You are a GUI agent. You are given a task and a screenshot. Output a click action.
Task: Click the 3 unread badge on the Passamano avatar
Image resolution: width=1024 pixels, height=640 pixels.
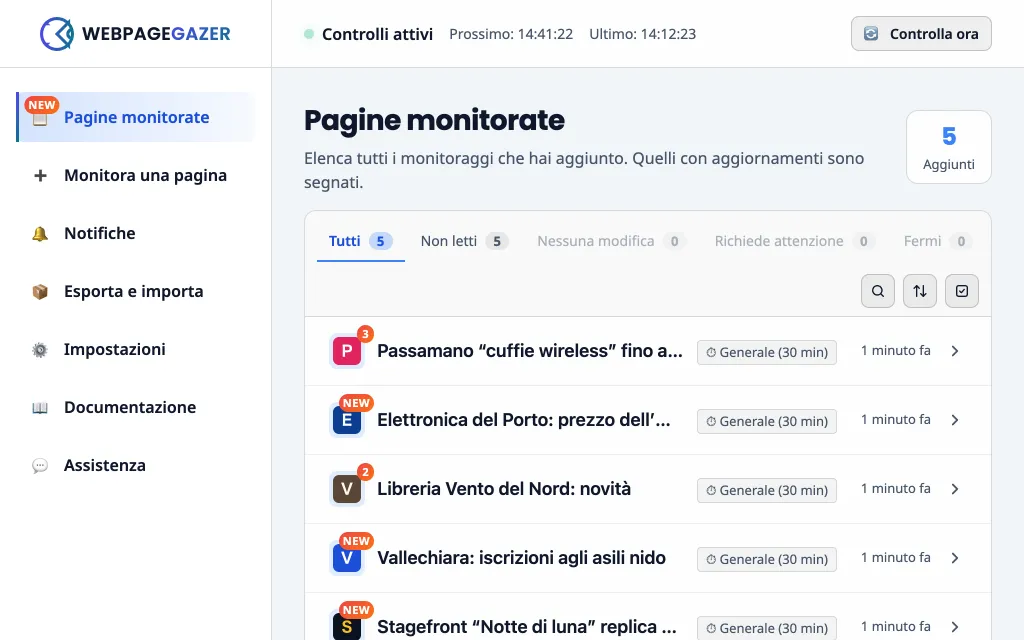point(365,334)
